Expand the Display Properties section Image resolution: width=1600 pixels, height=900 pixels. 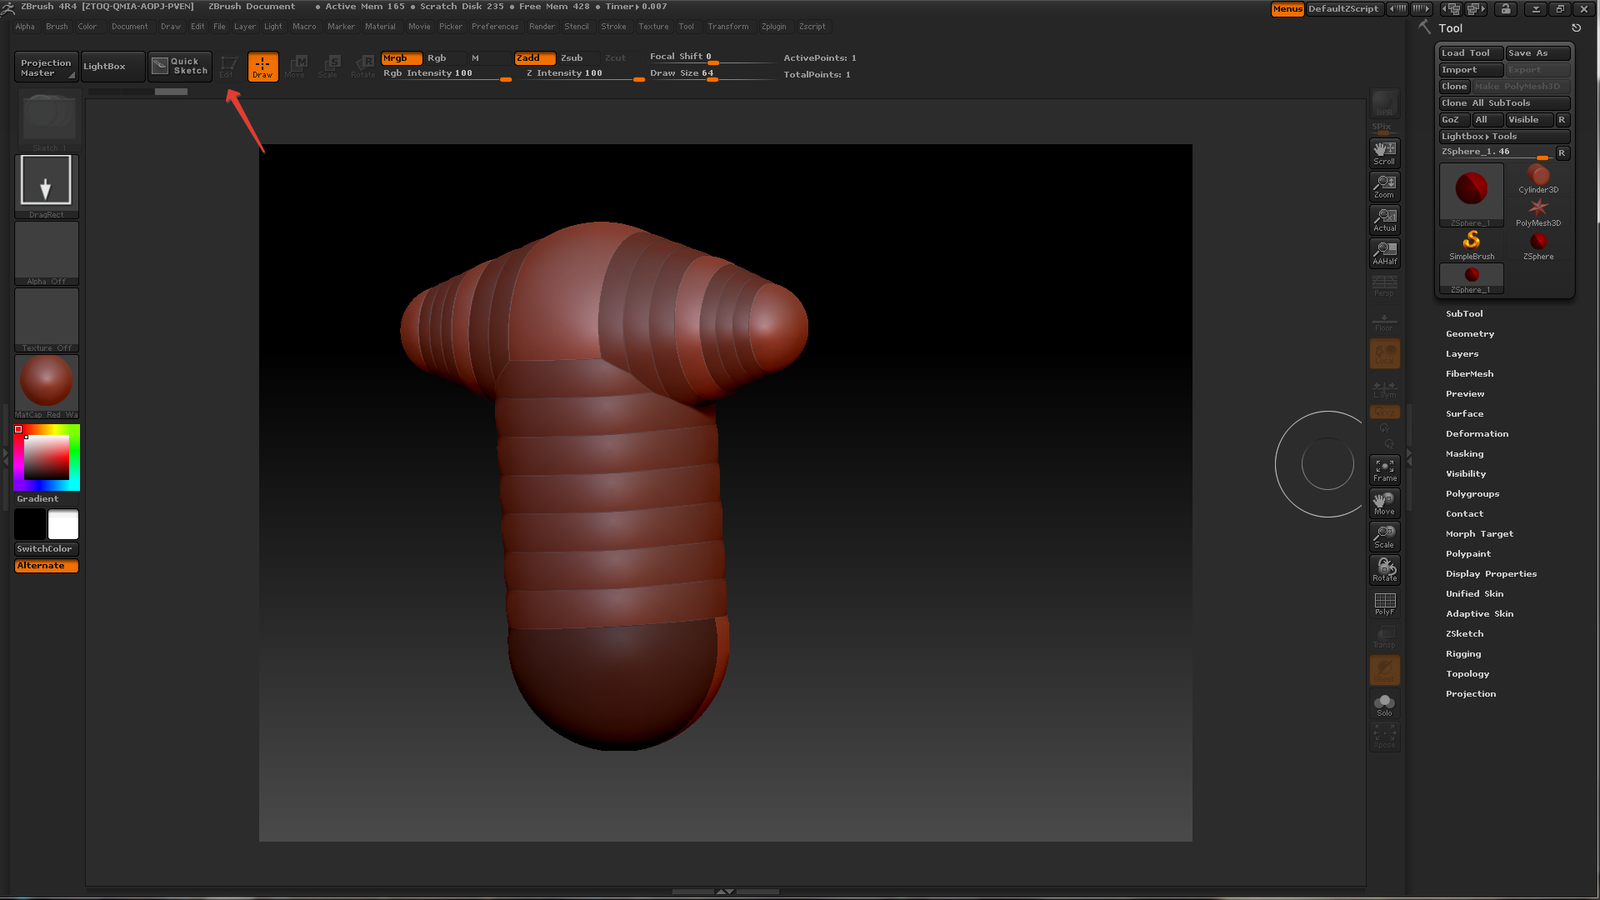(x=1491, y=574)
